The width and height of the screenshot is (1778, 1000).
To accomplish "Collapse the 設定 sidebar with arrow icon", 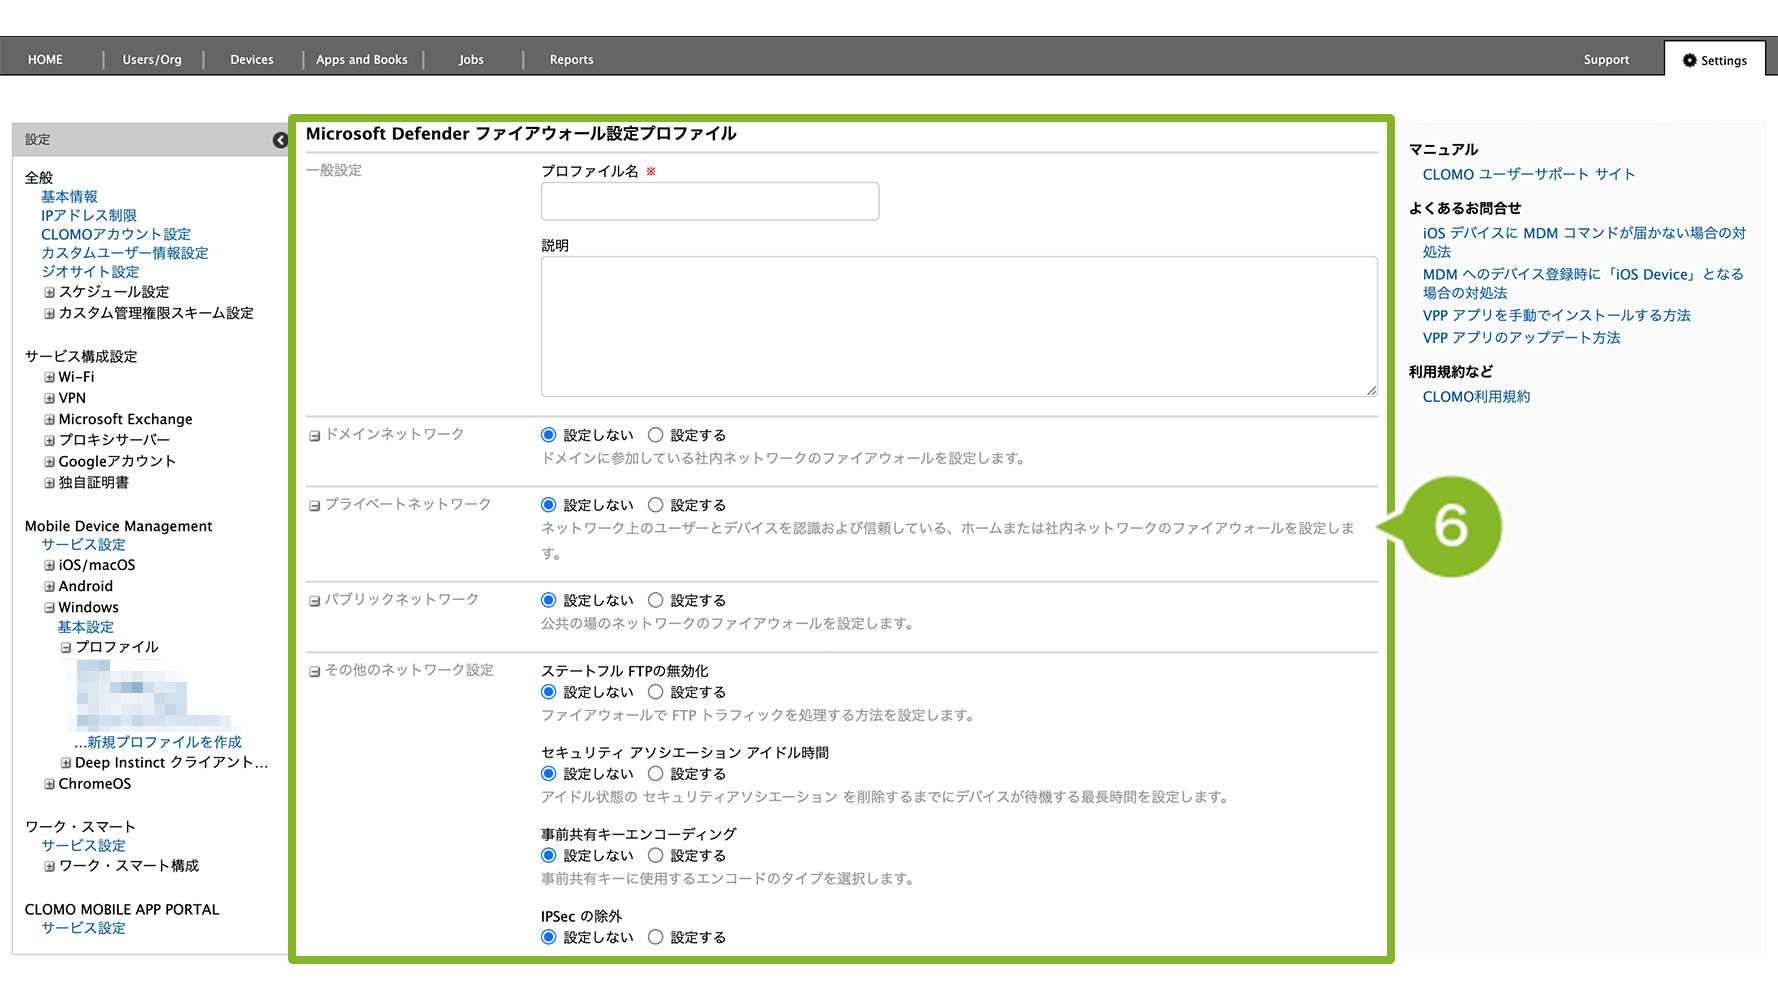I will point(280,140).
